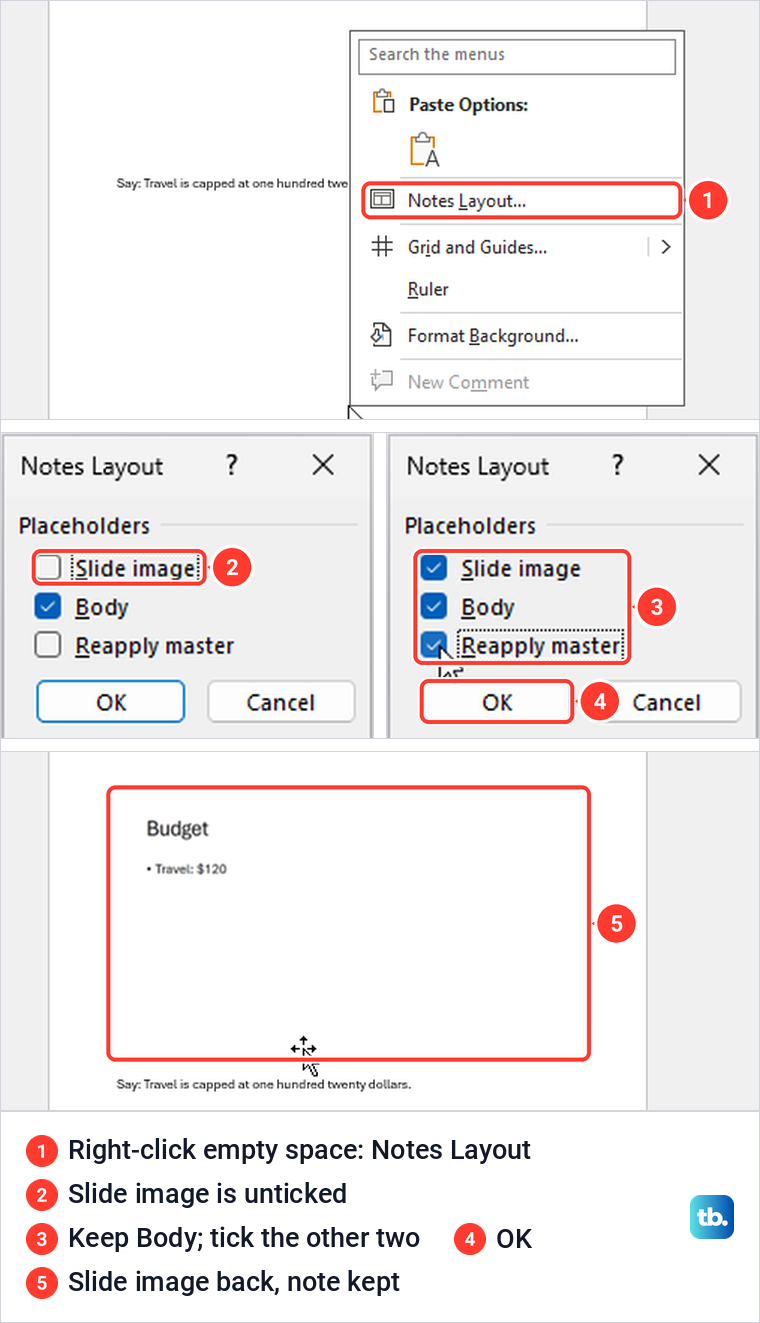Click the New Comment speech bubble icon
The height and width of the screenshot is (1323, 760).
point(381,380)
